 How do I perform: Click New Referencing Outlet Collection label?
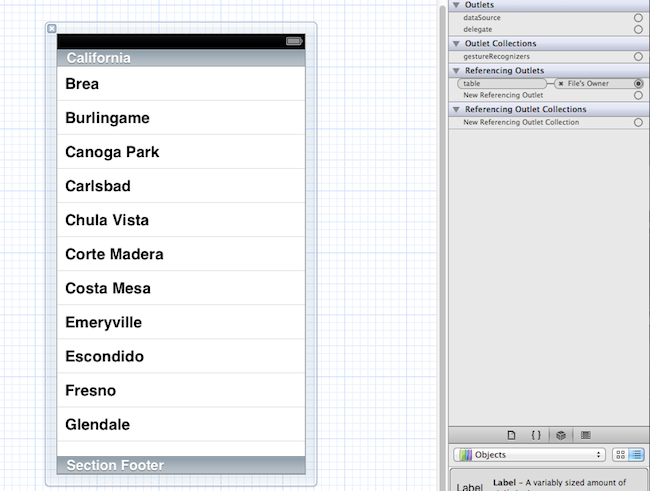(521, 122)
